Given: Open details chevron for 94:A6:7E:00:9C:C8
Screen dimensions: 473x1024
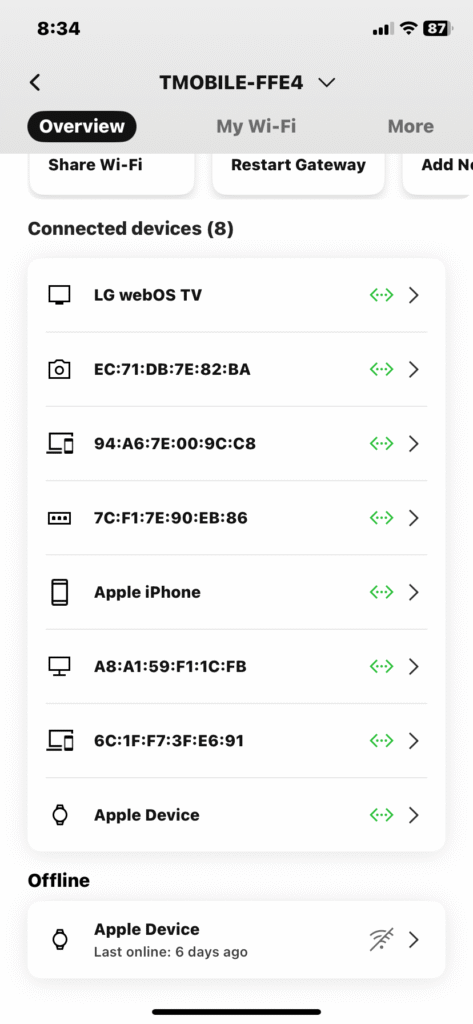Looking at the screenshot, I should coord(414,444).
